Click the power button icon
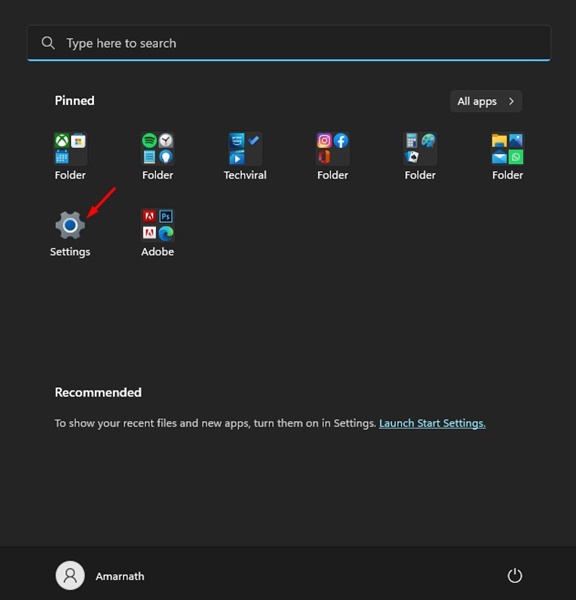 point(514,576)
